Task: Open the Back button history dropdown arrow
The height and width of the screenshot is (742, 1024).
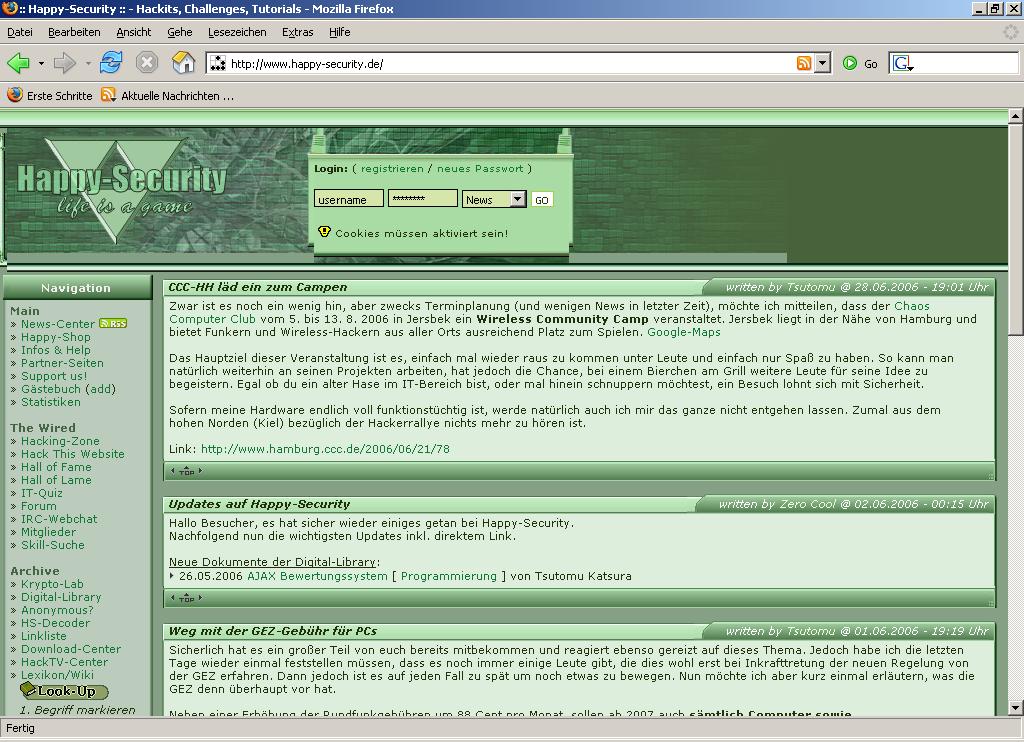Action: (x=41, y=63)
